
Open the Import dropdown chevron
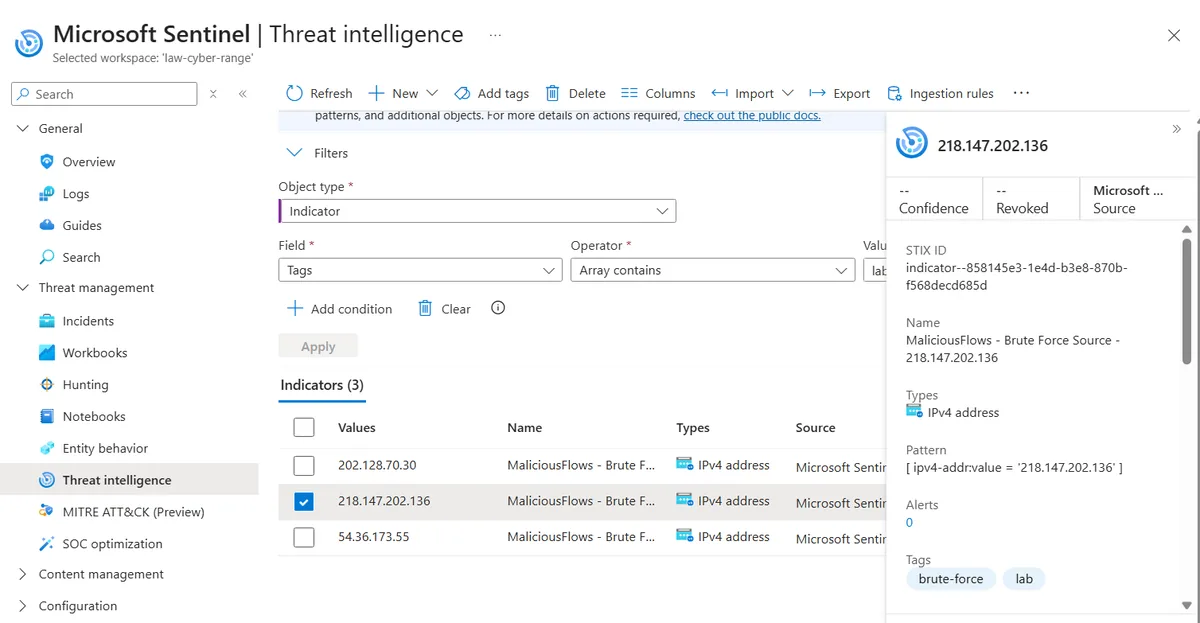point(788,93)
